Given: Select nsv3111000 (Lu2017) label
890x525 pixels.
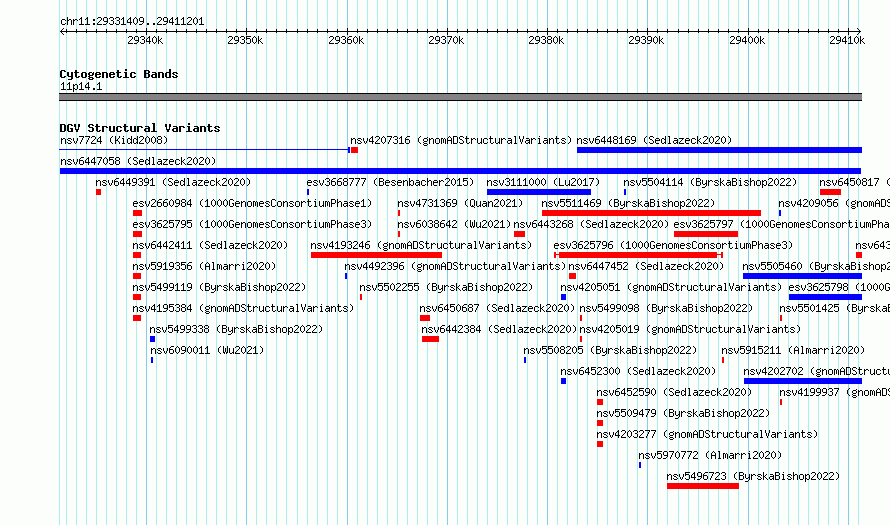Looking at the screenshot, I should (543, 182).
